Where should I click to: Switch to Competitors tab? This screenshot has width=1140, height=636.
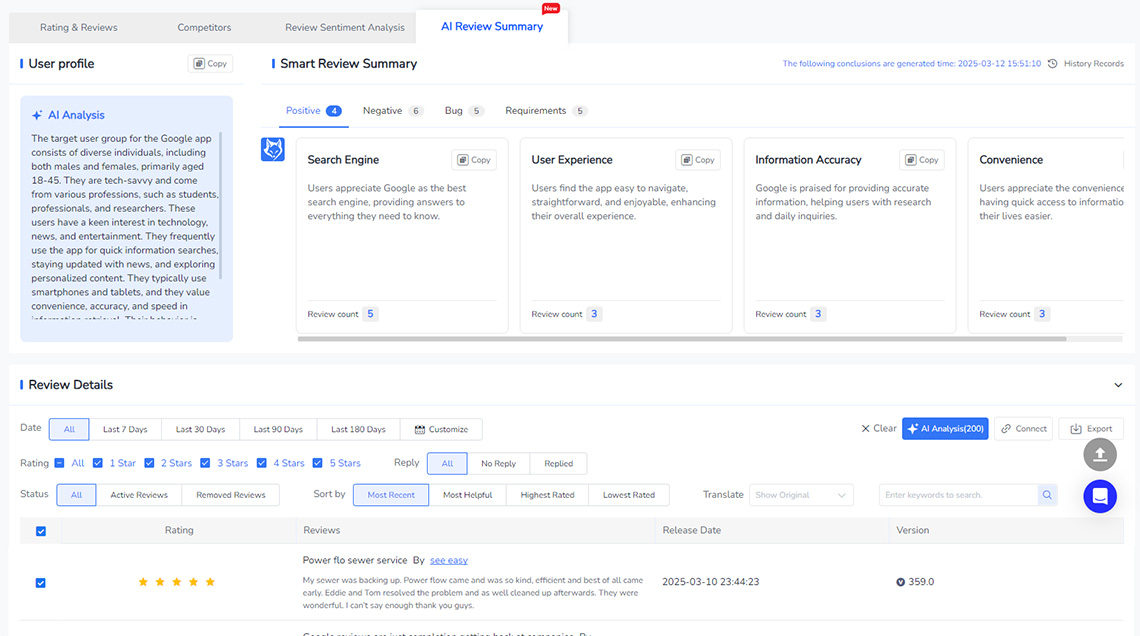tap(204, 28)
